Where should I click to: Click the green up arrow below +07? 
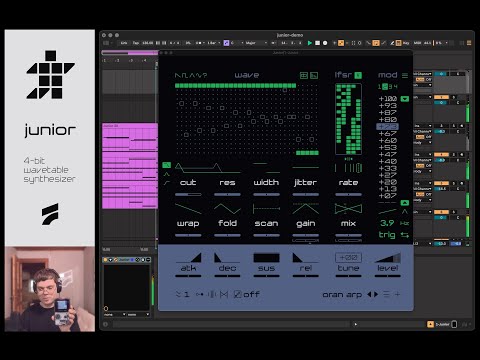[x=405, y=203]
